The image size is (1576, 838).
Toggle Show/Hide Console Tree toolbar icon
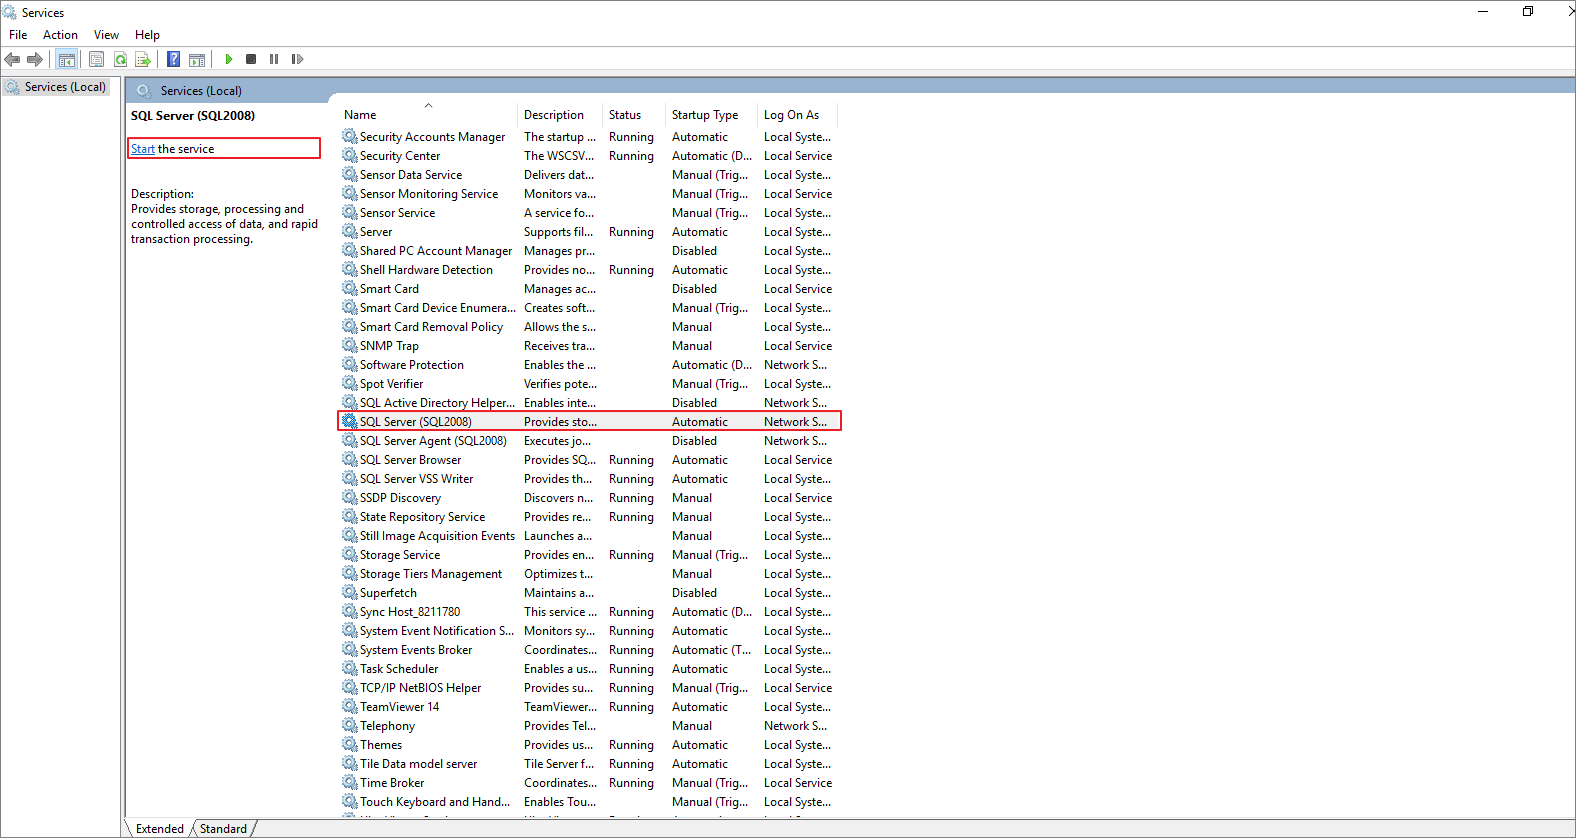[x=67, y=60]
